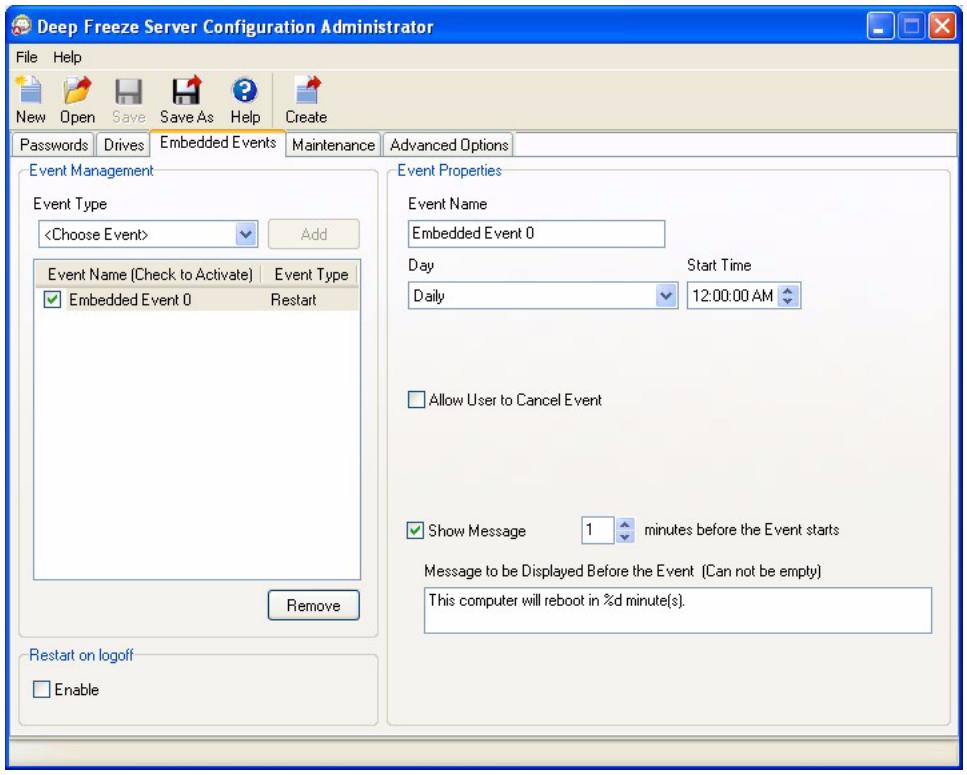Select the Embedded Event 0 list row
The width and height of the screenshot is (967, 775).
(196, 300)
